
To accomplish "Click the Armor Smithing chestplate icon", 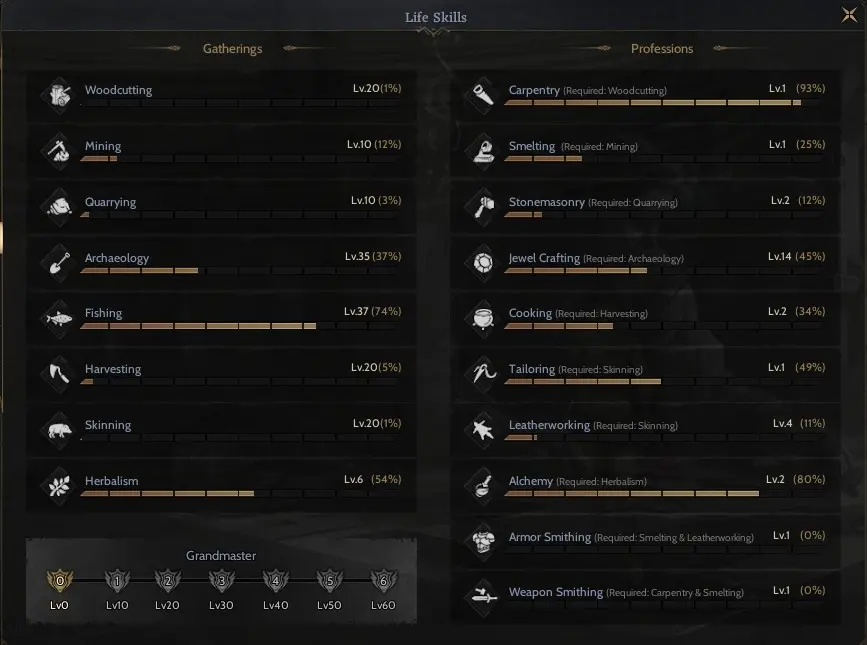I will click(483, 542).
